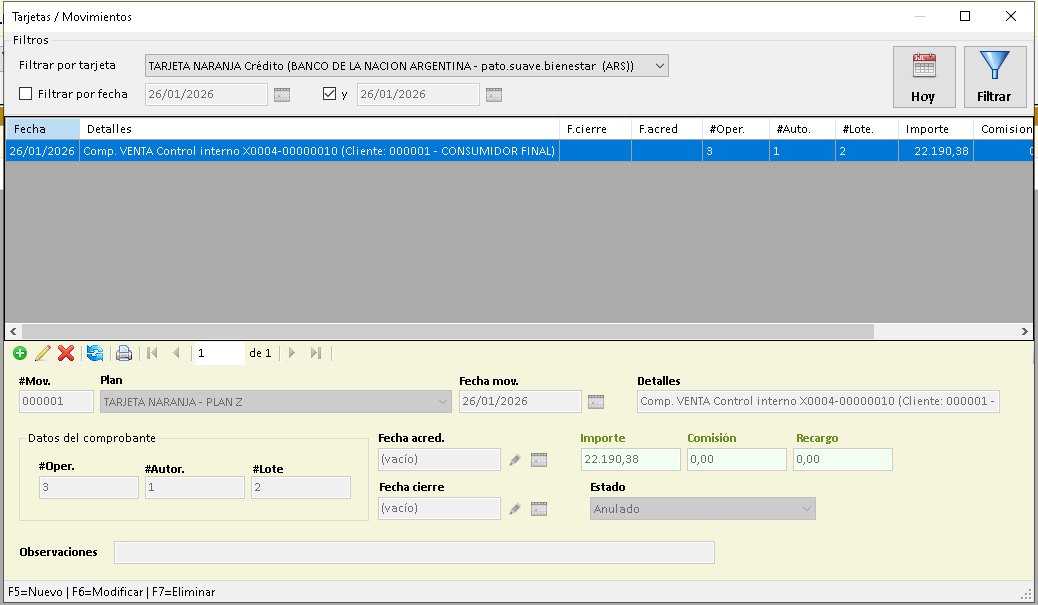The image size is (1038, 605).
Task: Edit Fecha acred. with its pencil icon
Action: [x=515, y=460]
